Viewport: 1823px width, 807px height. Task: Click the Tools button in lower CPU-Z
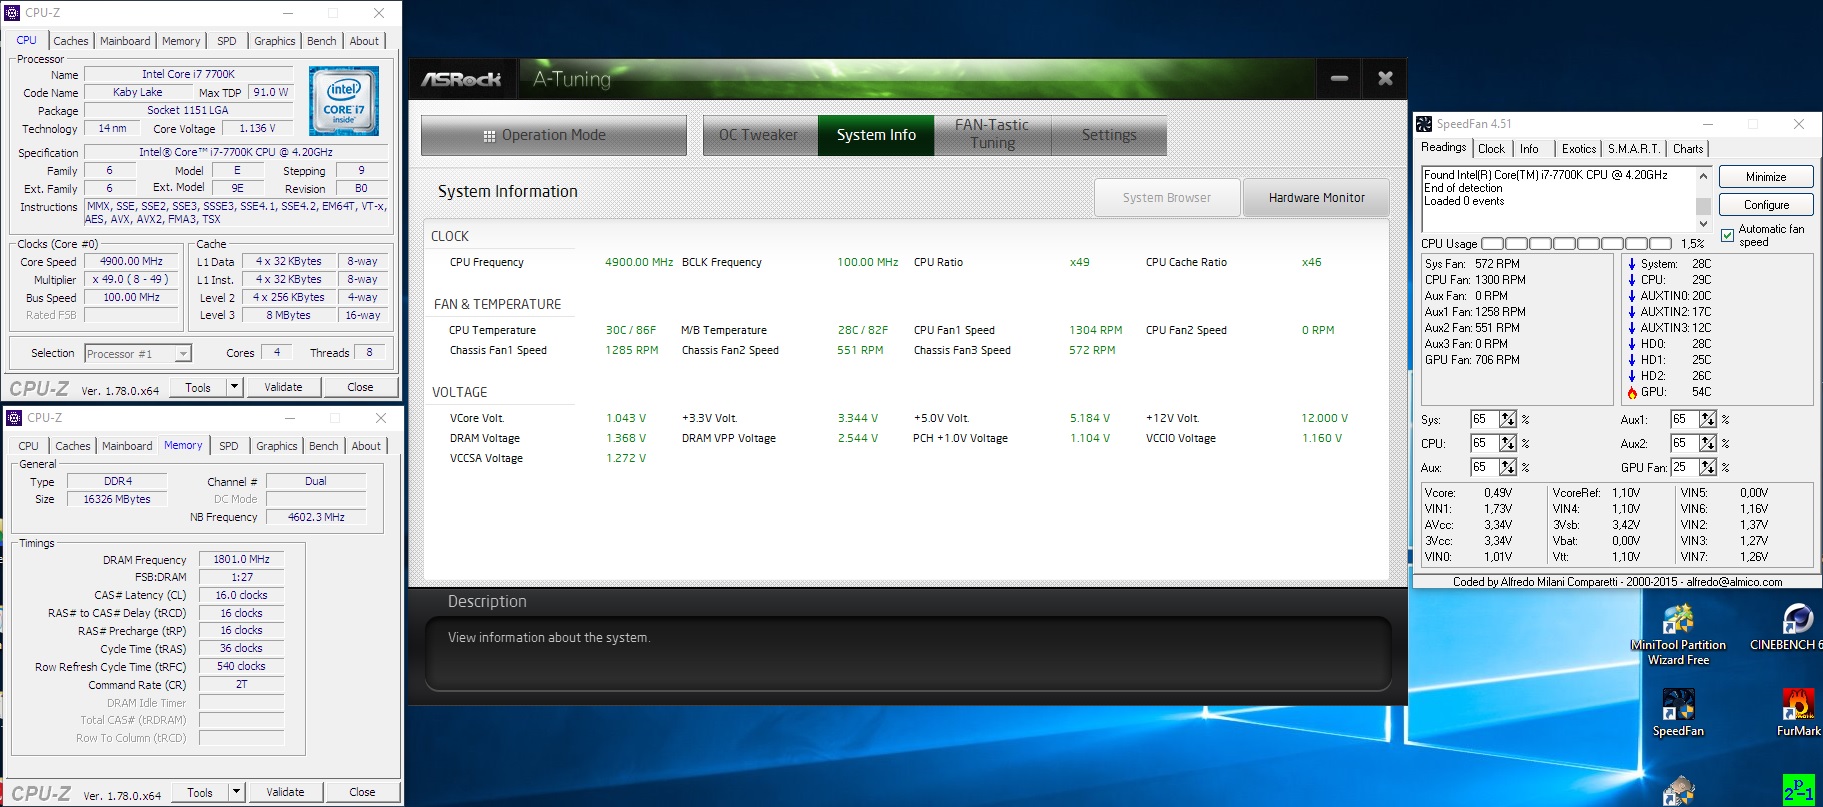(x=200, y=792)
